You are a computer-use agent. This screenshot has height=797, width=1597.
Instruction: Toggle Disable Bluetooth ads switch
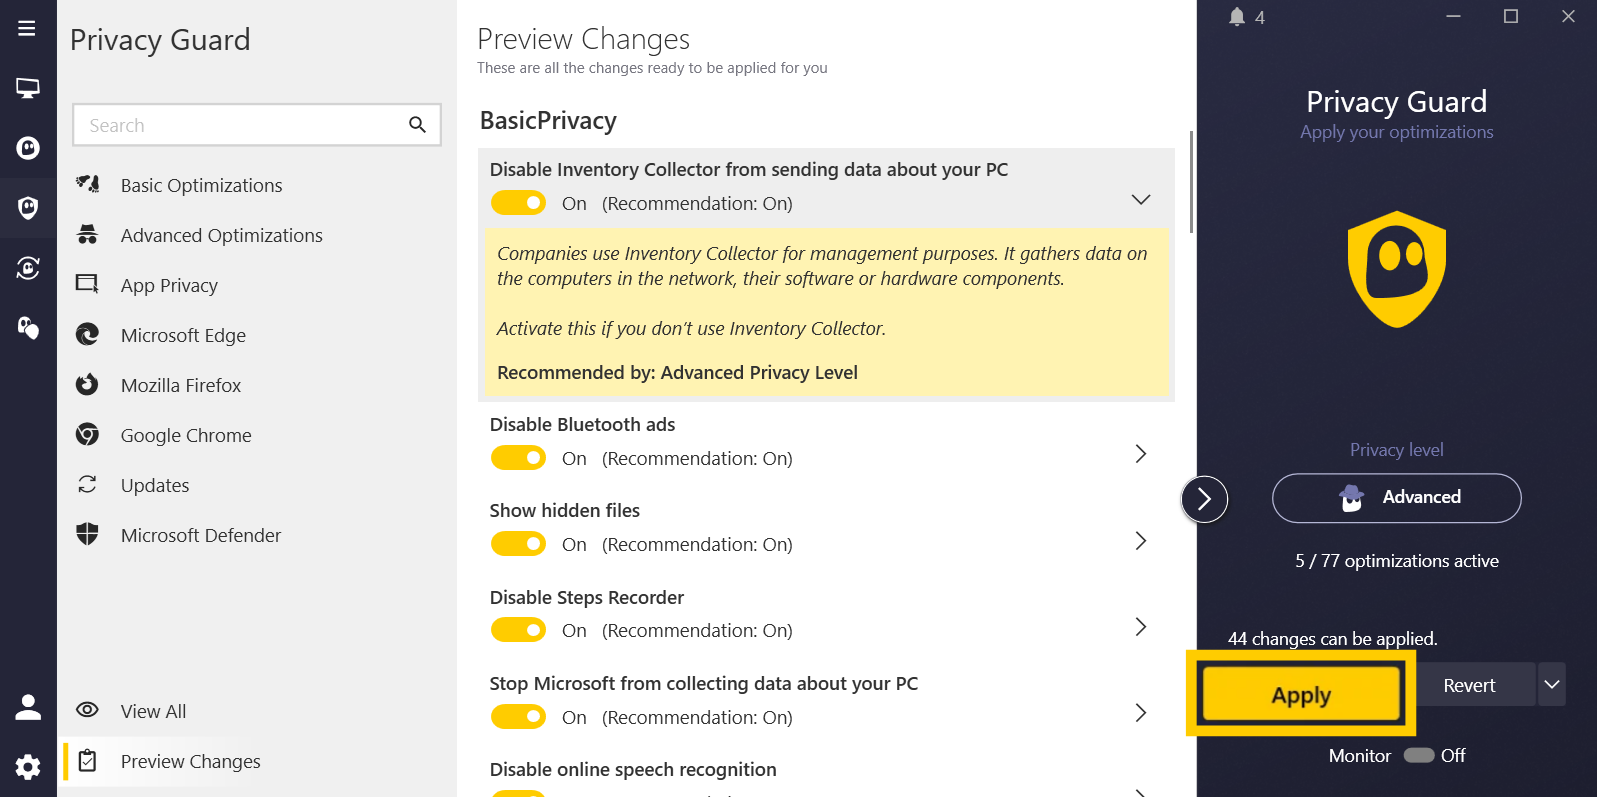click(x=518, y=458)
